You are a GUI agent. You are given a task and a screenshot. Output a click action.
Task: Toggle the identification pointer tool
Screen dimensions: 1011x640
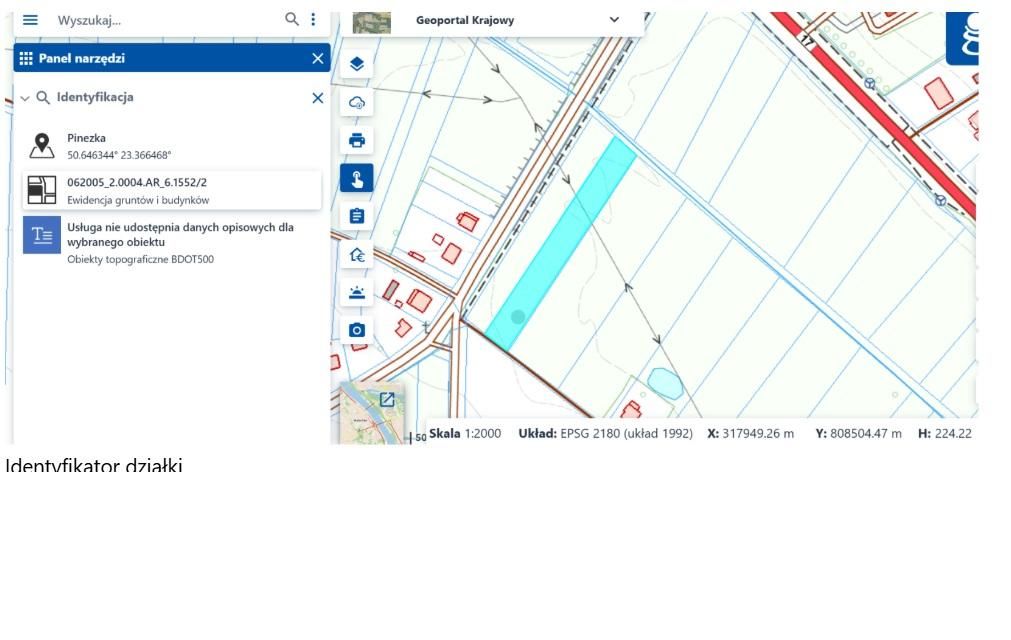pos(357,178)
